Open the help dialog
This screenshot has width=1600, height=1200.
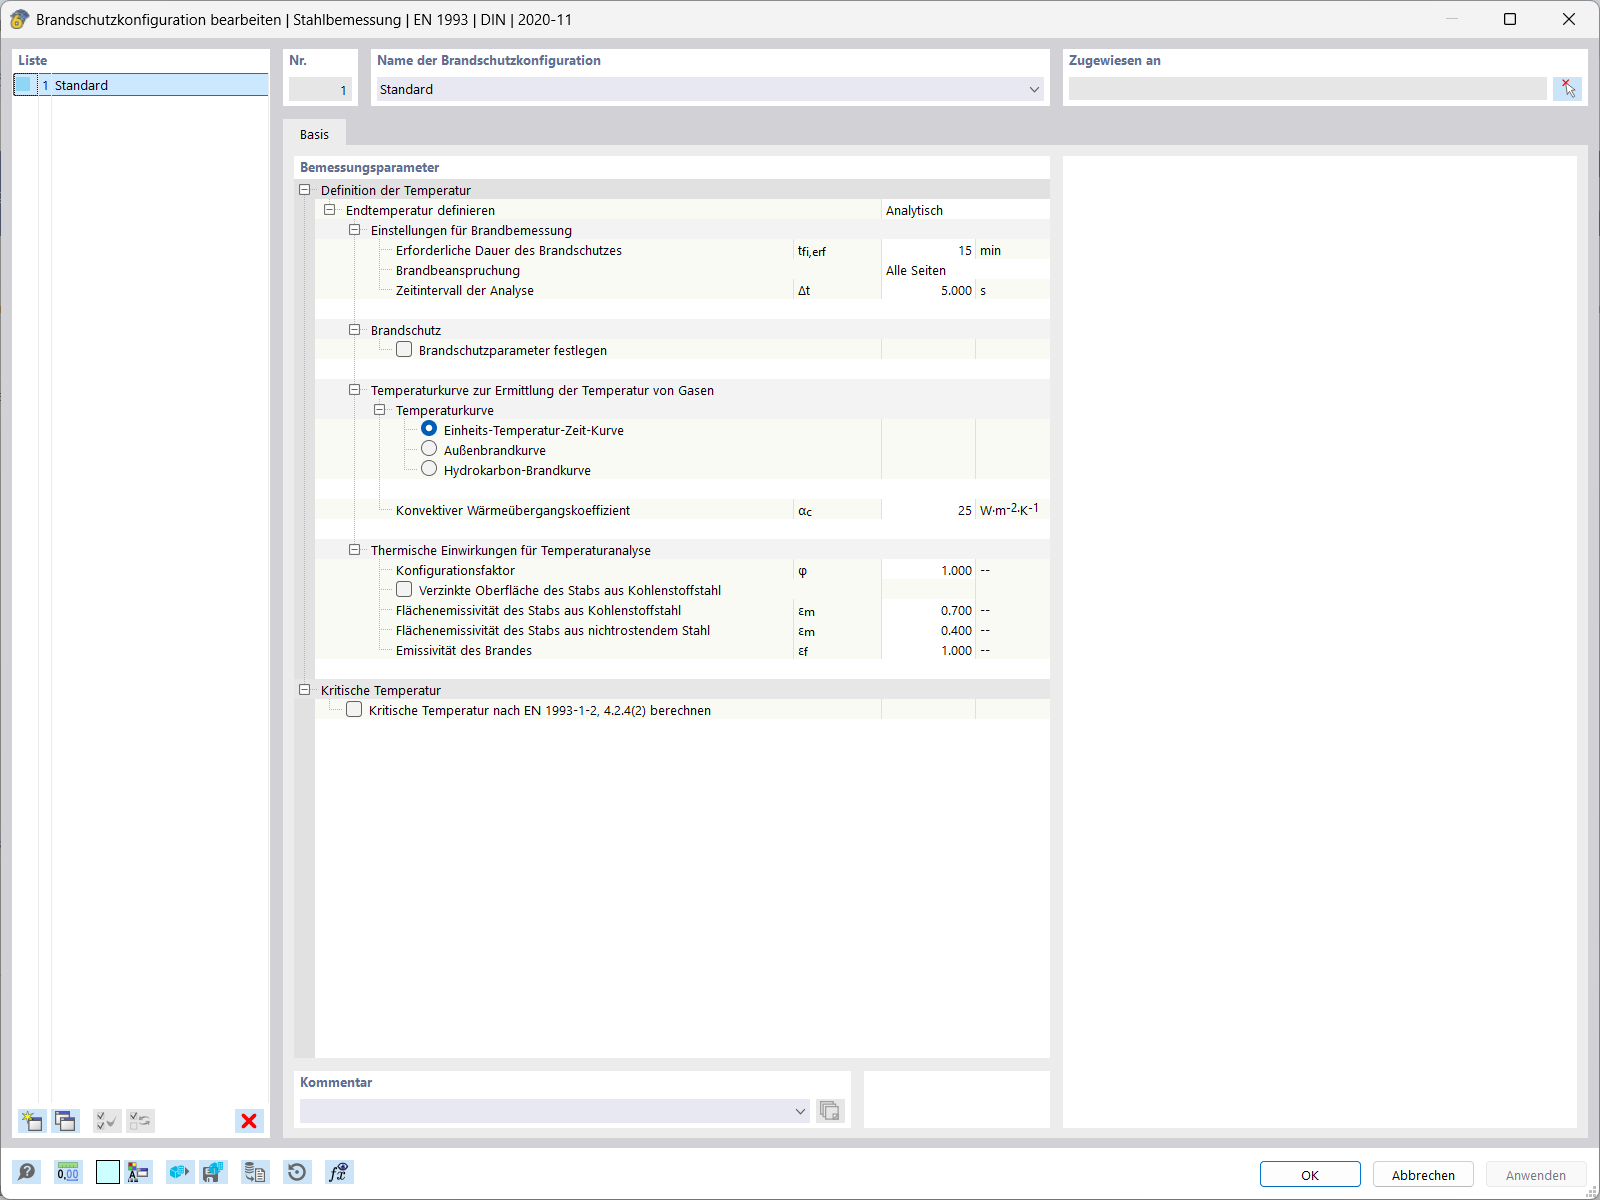(x=27, y=1172)
